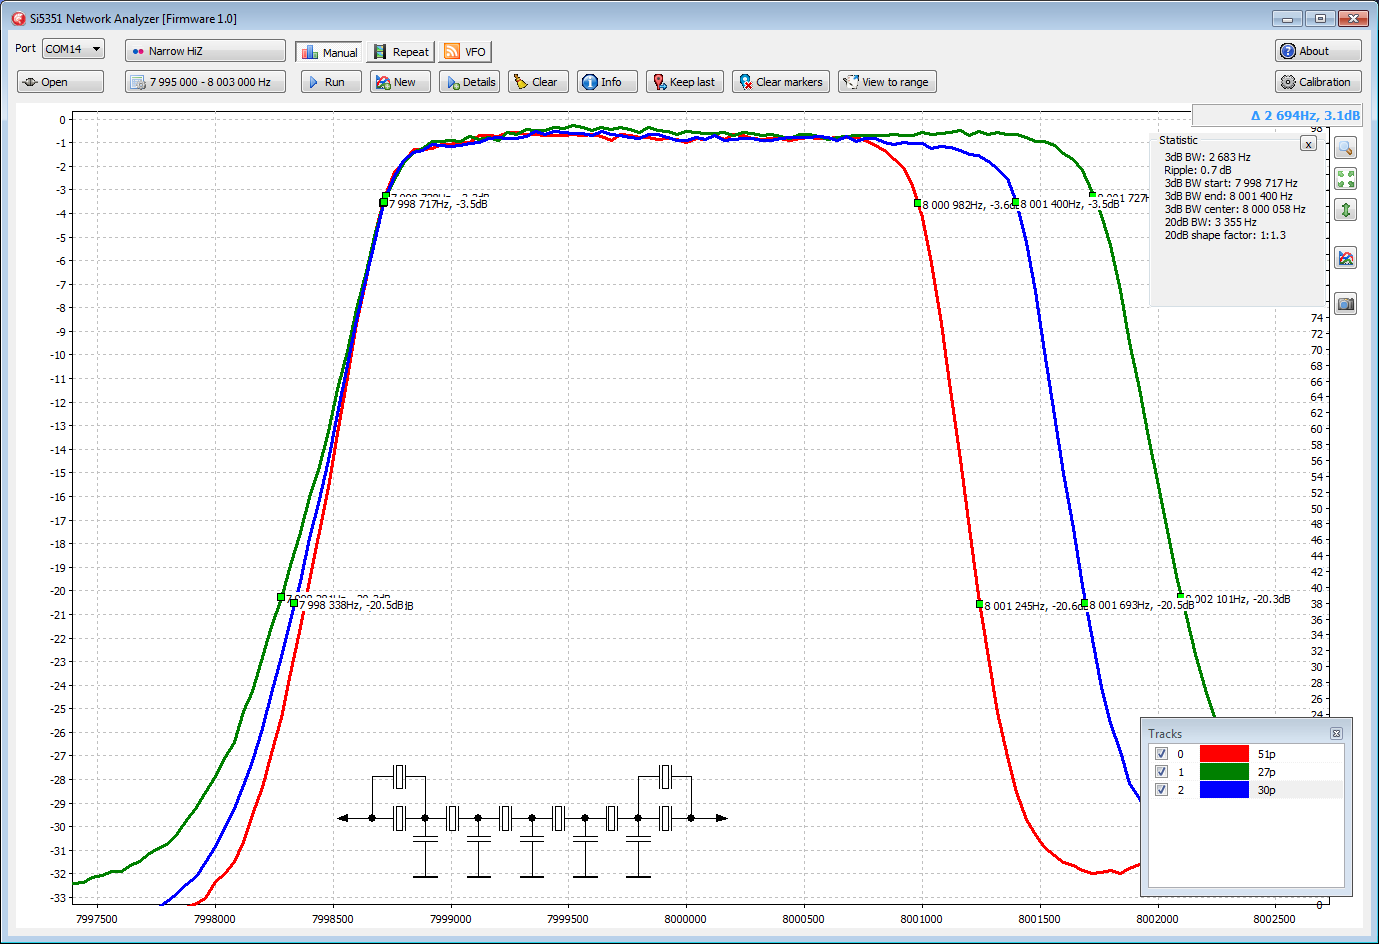Toggle track 1 (27p) visibility checkbox
The image size is (1379, 944).
[1161, 772]
